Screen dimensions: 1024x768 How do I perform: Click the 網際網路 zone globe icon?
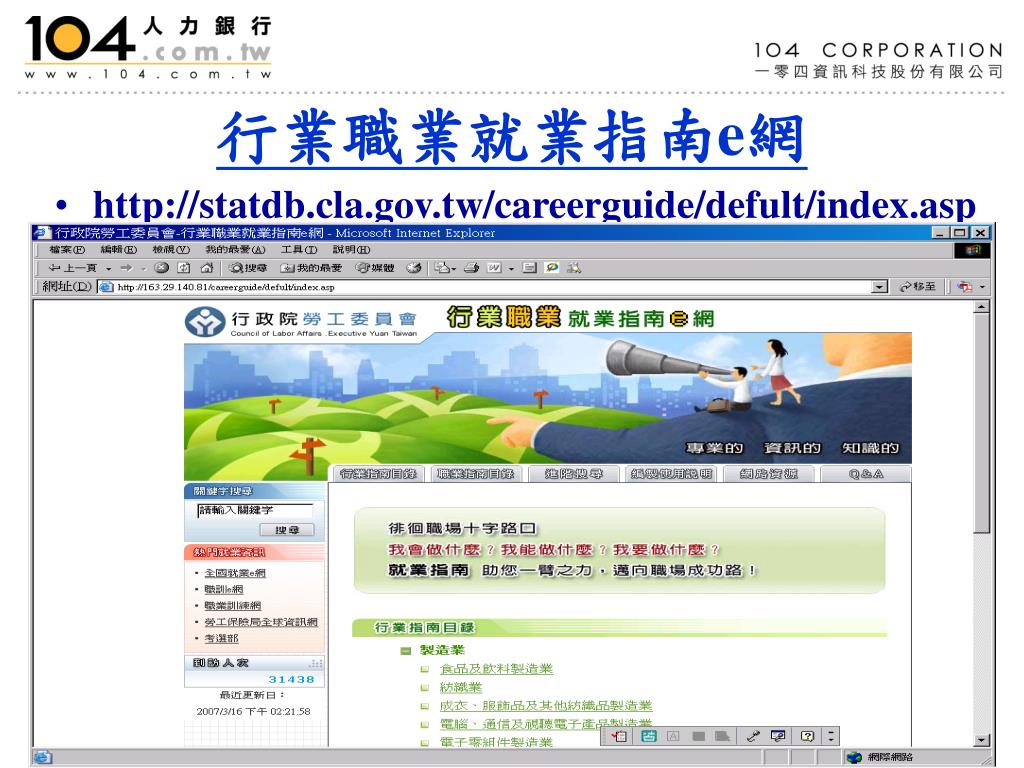click(x=854, y=758)
